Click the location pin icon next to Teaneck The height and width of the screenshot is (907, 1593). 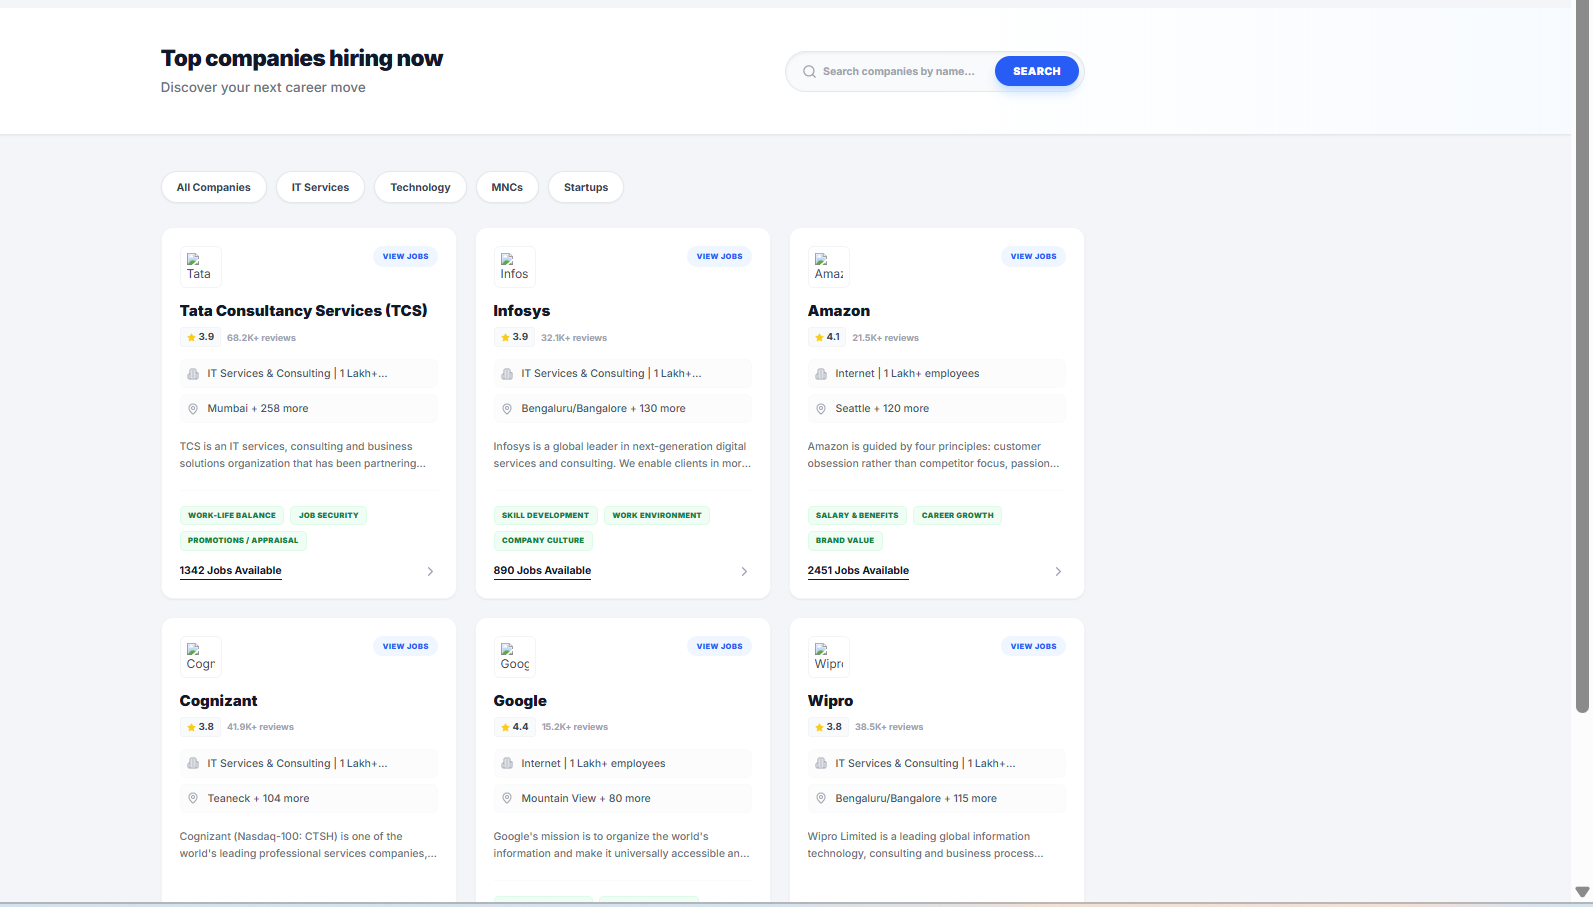[x=193, y=799]
